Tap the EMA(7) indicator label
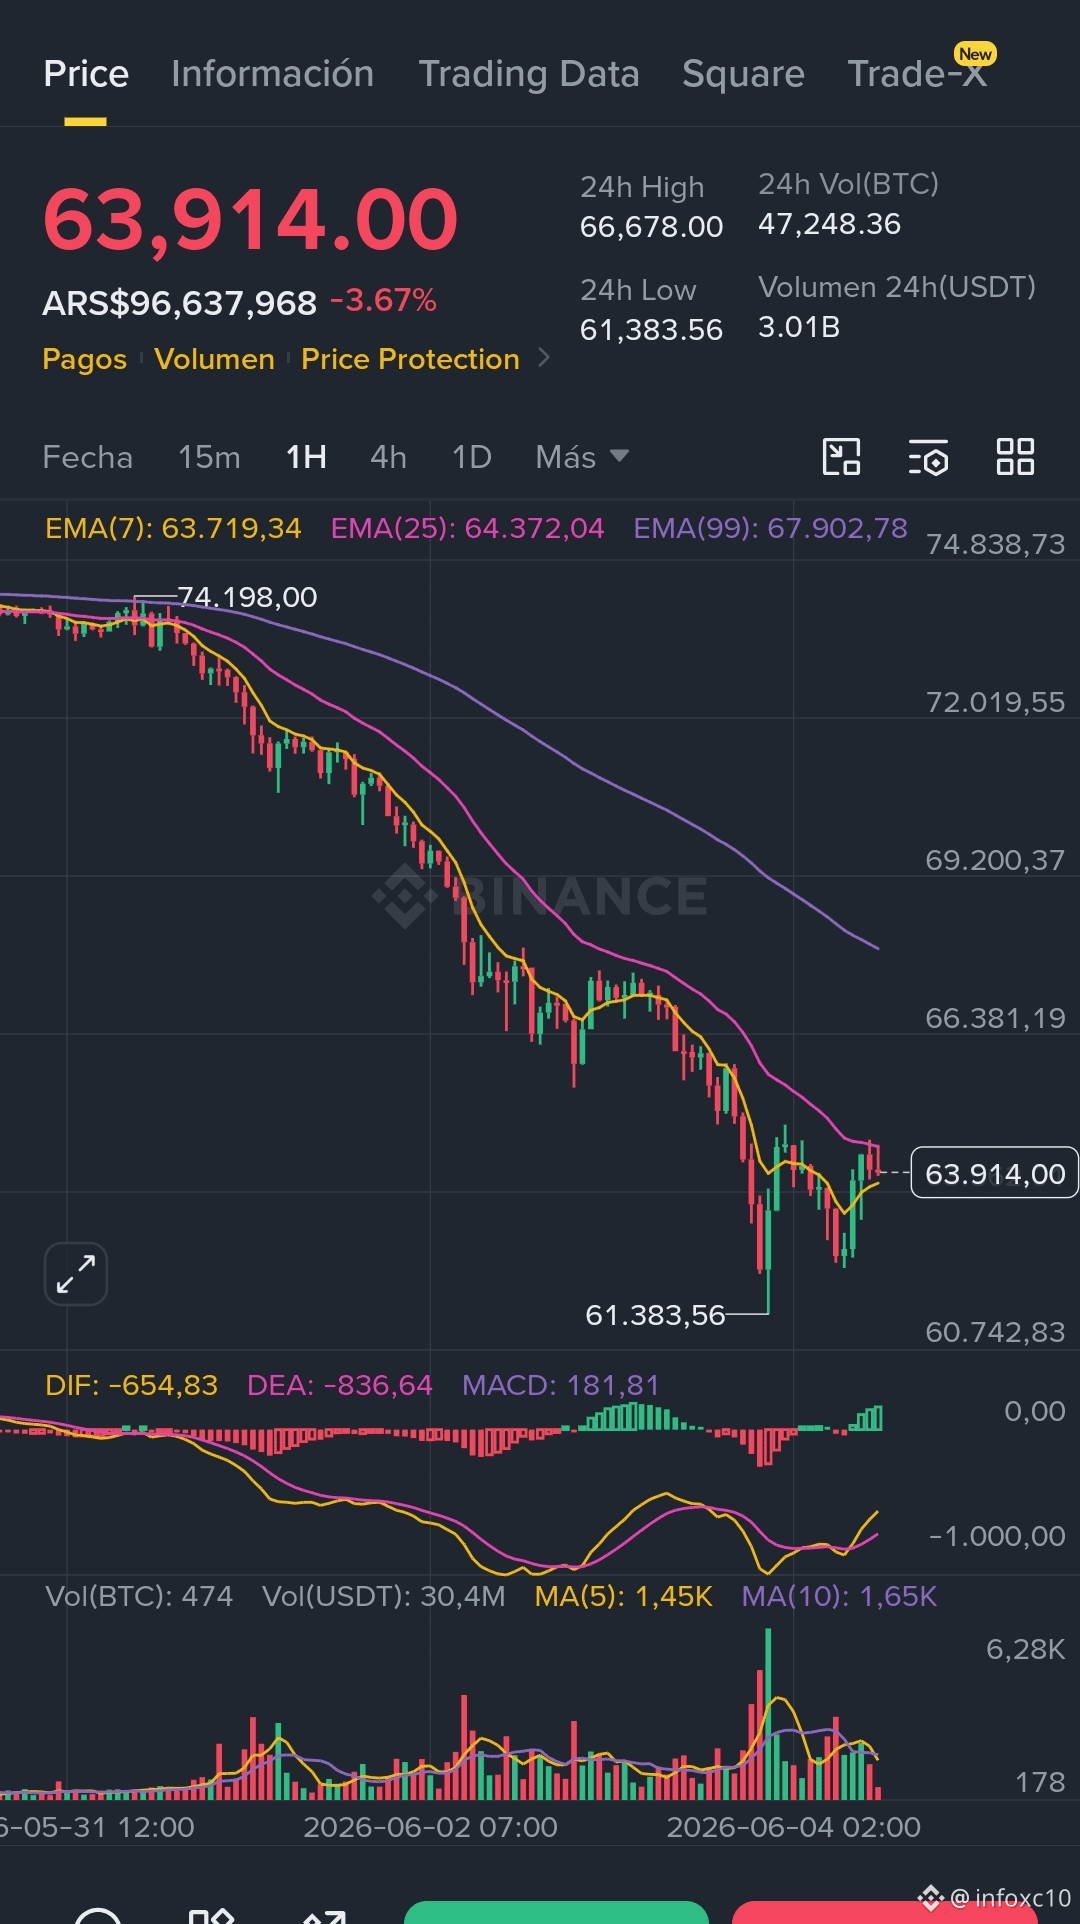The width and height of the screenshot is (1080, 1924). (173, 528)
